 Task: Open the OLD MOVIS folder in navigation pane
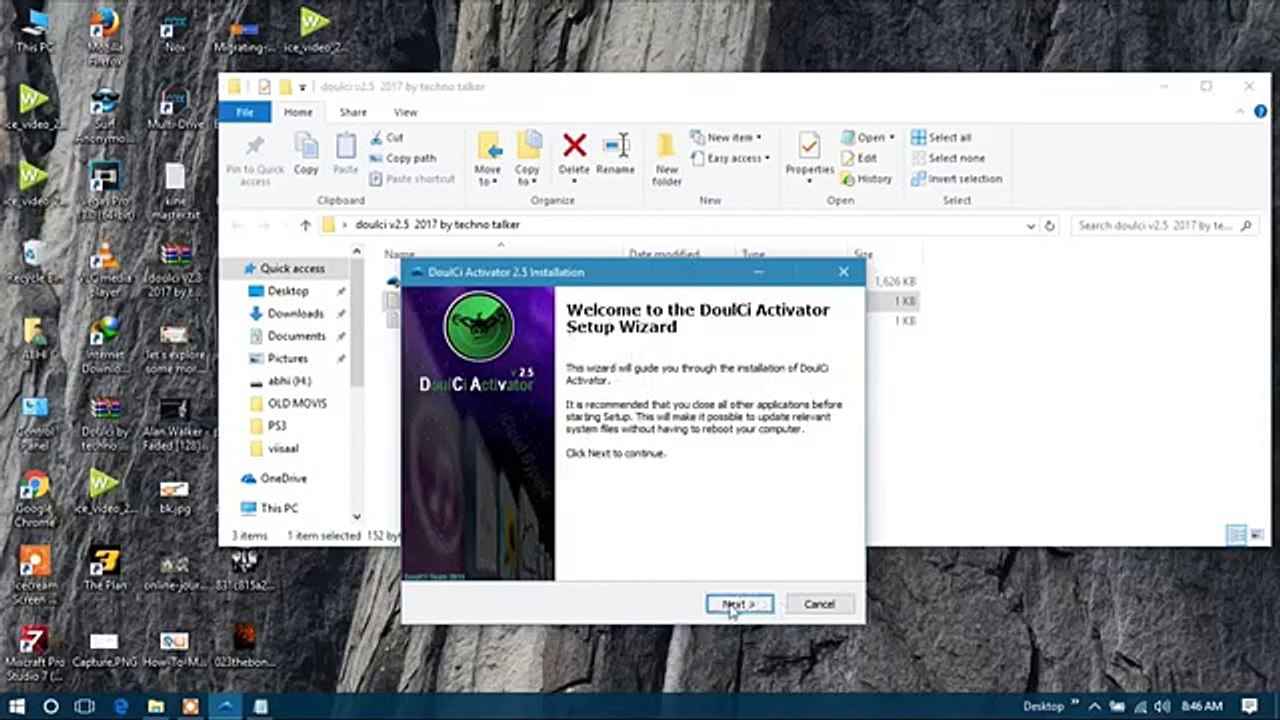click(297, 403)
